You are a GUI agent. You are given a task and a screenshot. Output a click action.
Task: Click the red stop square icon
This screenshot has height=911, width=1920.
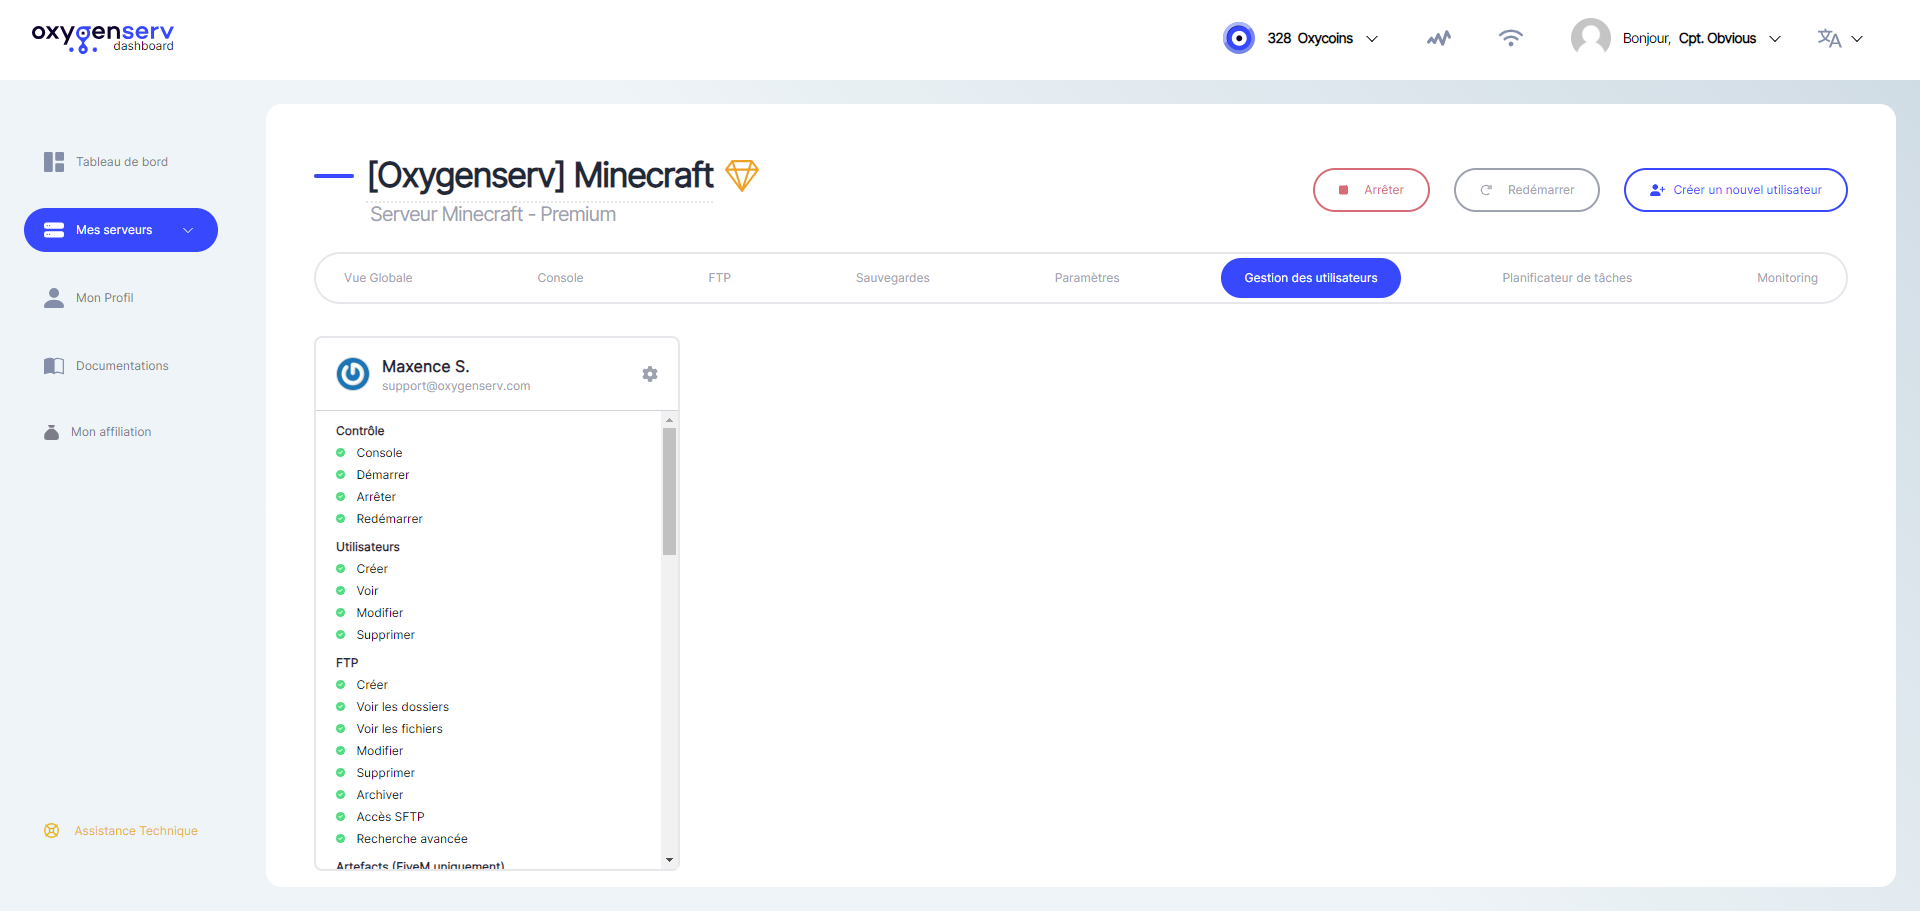click(x=1344, y=190)
